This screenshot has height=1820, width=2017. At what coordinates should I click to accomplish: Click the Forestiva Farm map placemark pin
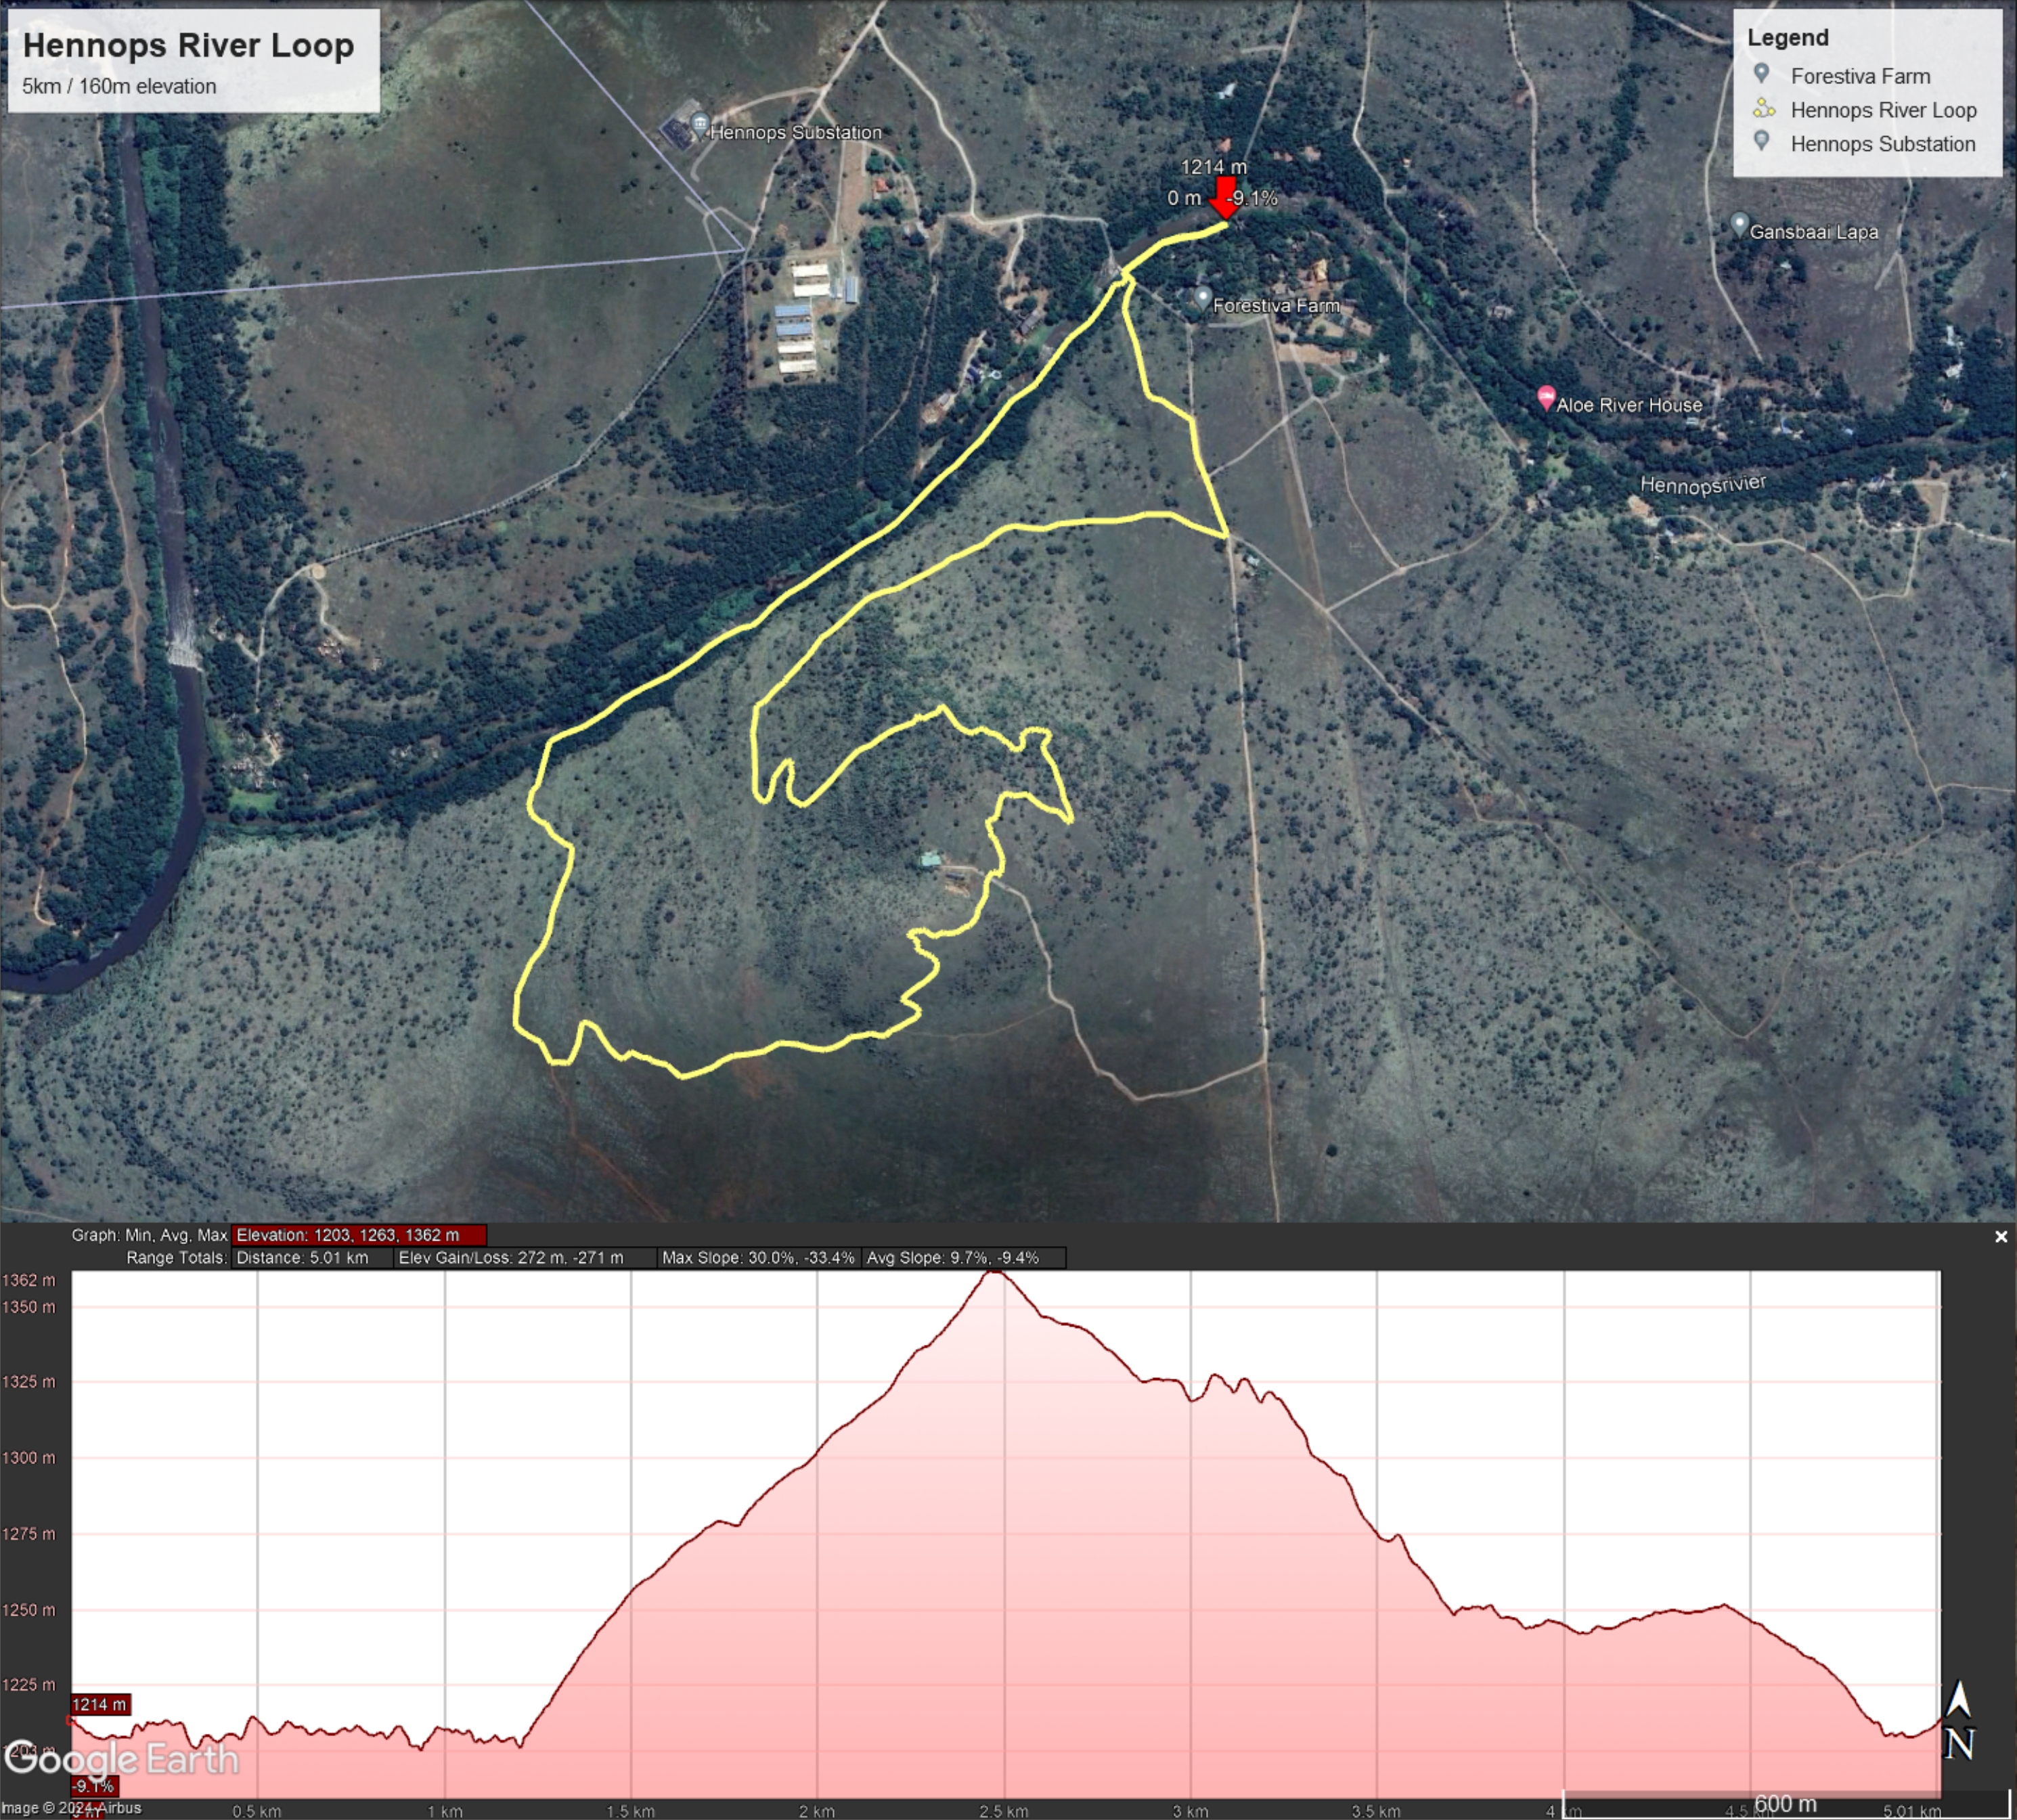1202,297
